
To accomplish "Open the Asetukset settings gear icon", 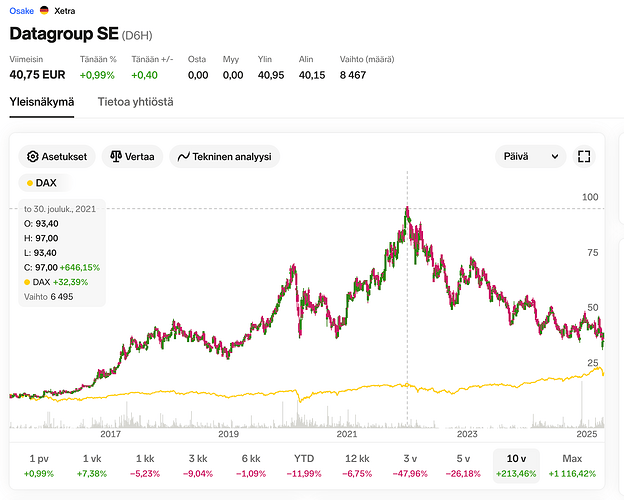I will click(33, 157).
